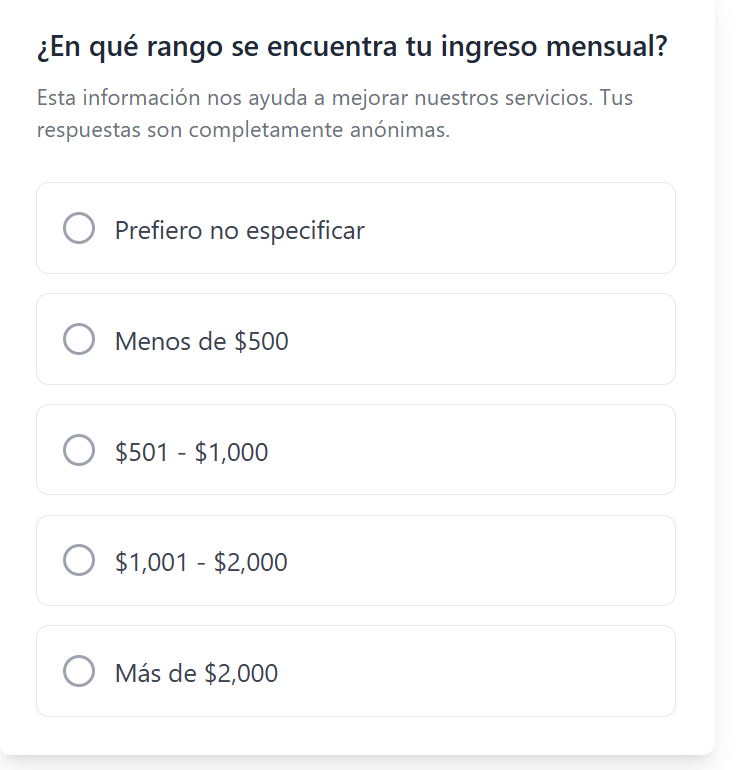Click the "$1,001 - $2,000" label text

pos(201,563)
